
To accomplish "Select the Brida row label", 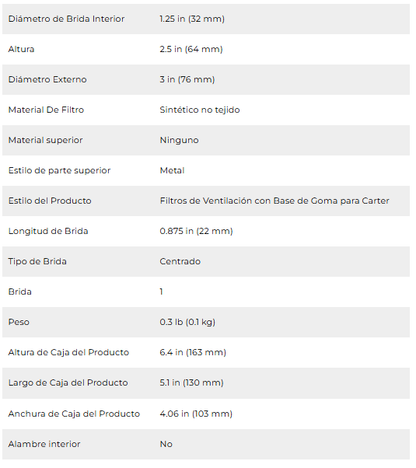I will [x=20, y=292].
